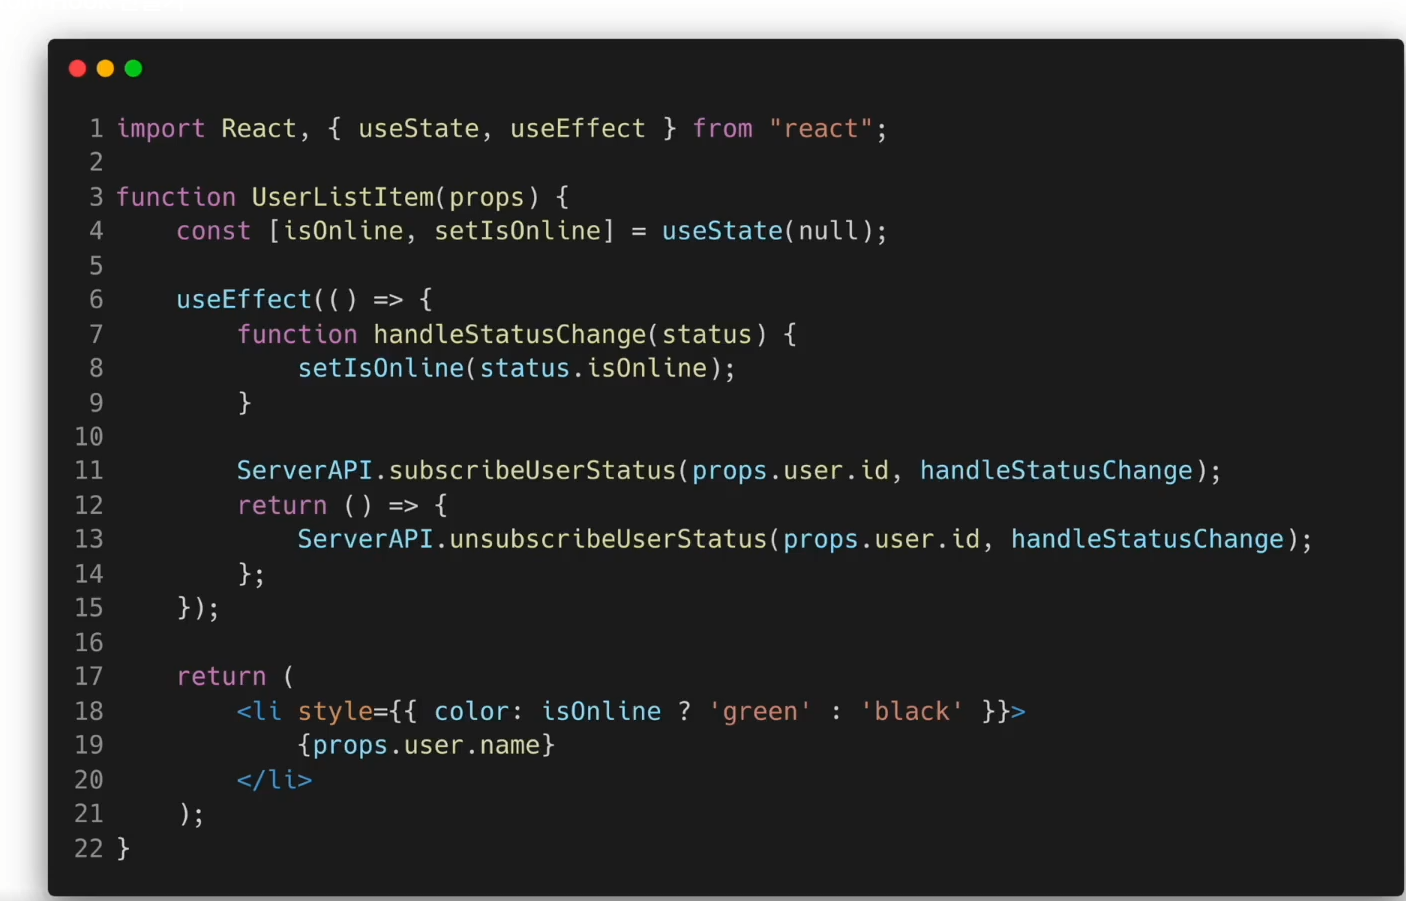This screenshot has width=1406, height=901.
Task: Click line number 22 in the gutter
Action: 89,848
